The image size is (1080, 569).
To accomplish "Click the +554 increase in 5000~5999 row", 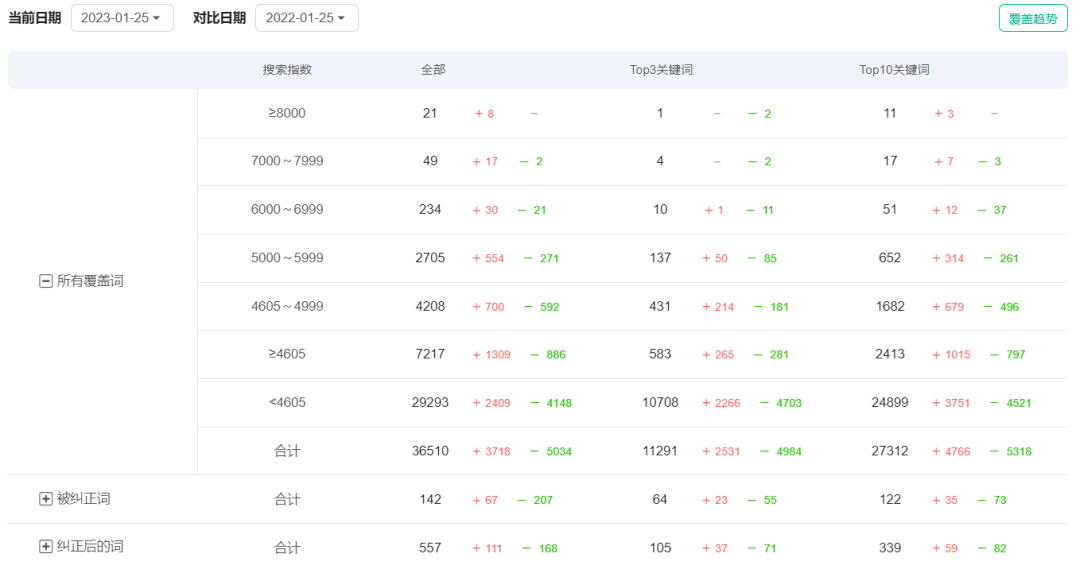I will click(488, 259).
